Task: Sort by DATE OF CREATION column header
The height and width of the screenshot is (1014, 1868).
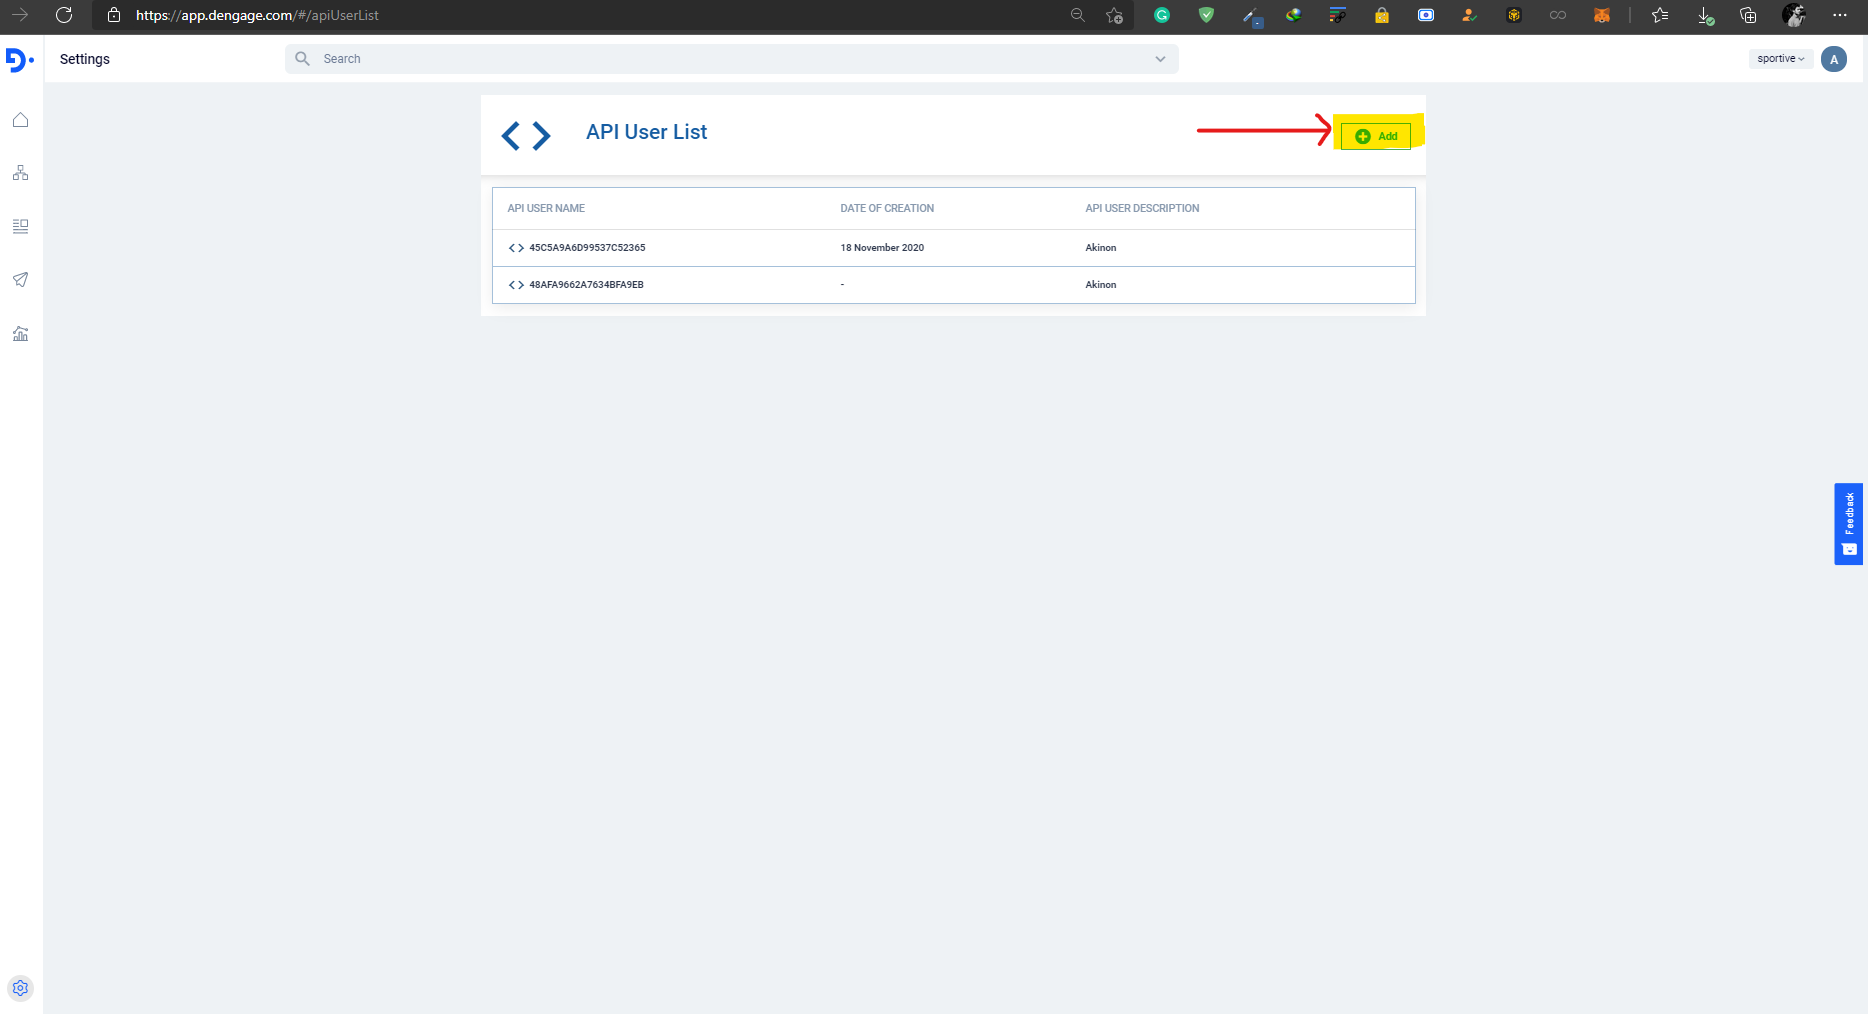Action: point(886,208)
